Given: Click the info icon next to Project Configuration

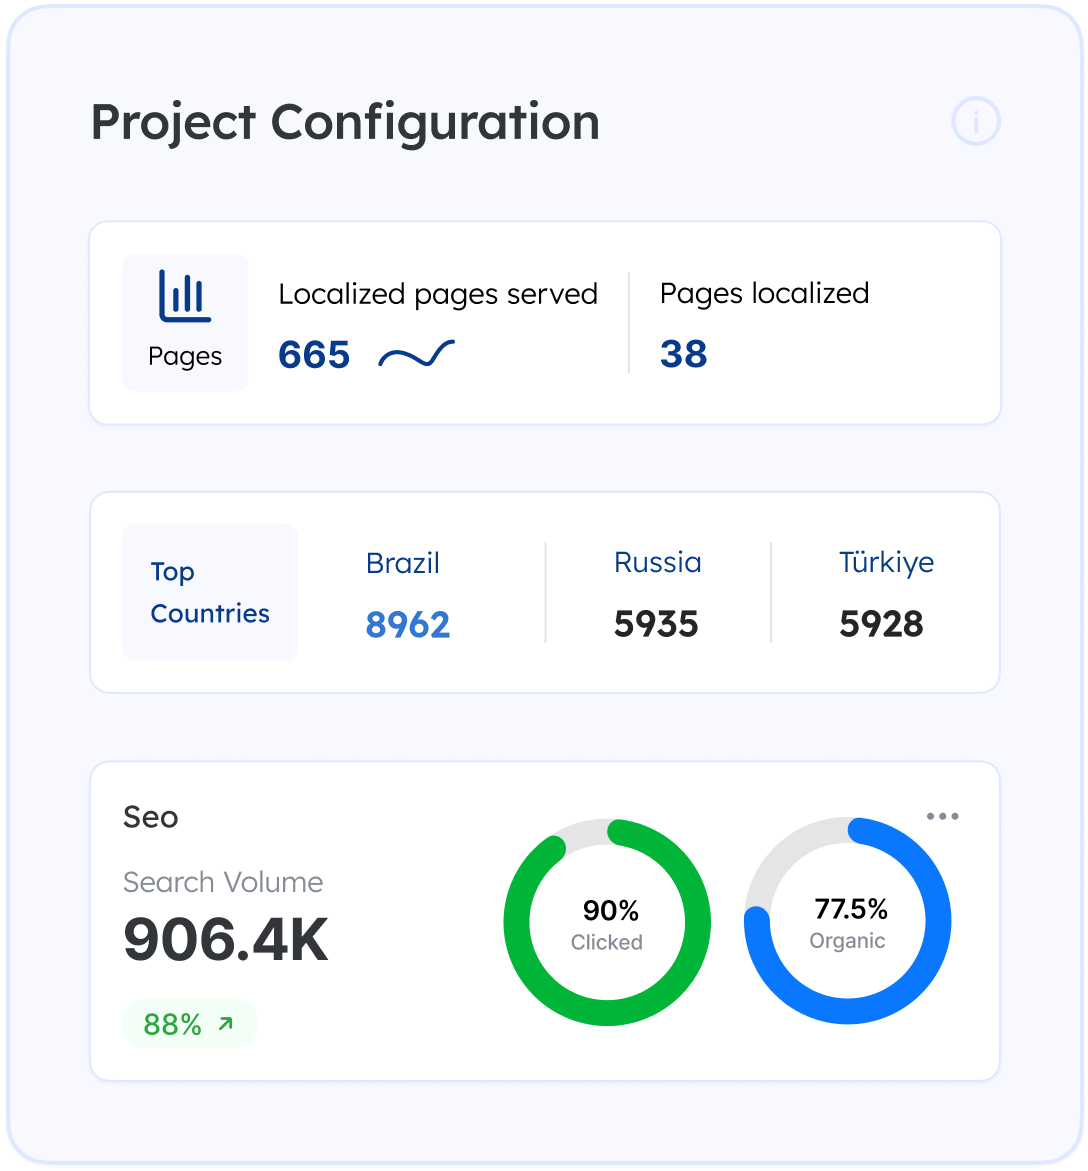Looking at the screenshot, I should coord(975,122).
